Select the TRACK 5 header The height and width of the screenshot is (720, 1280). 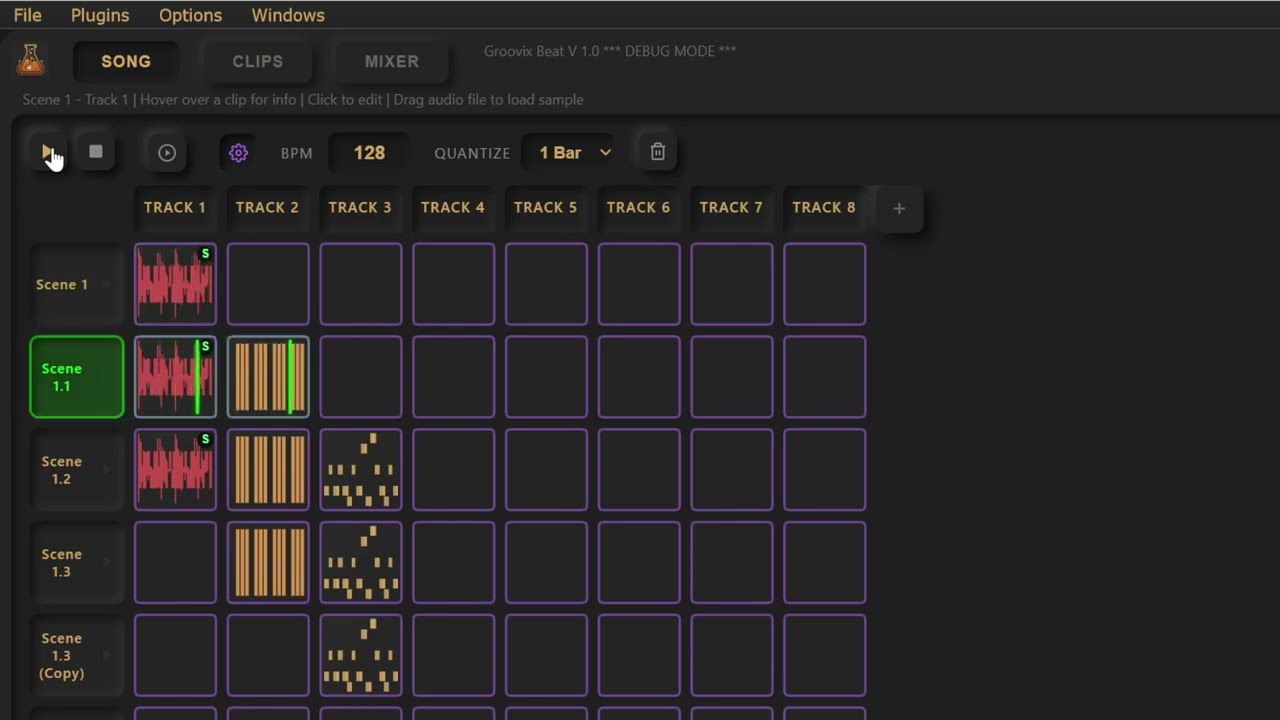coord(545,207)
